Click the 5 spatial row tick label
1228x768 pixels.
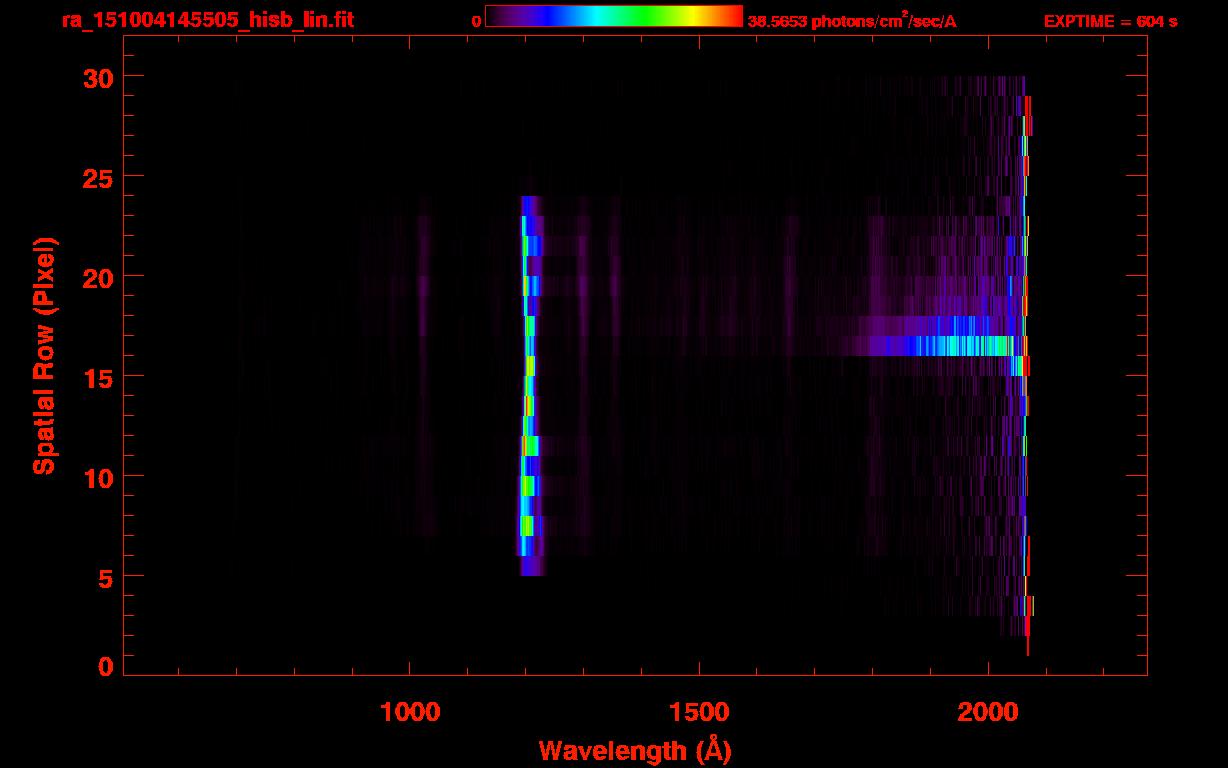[106, 577]
